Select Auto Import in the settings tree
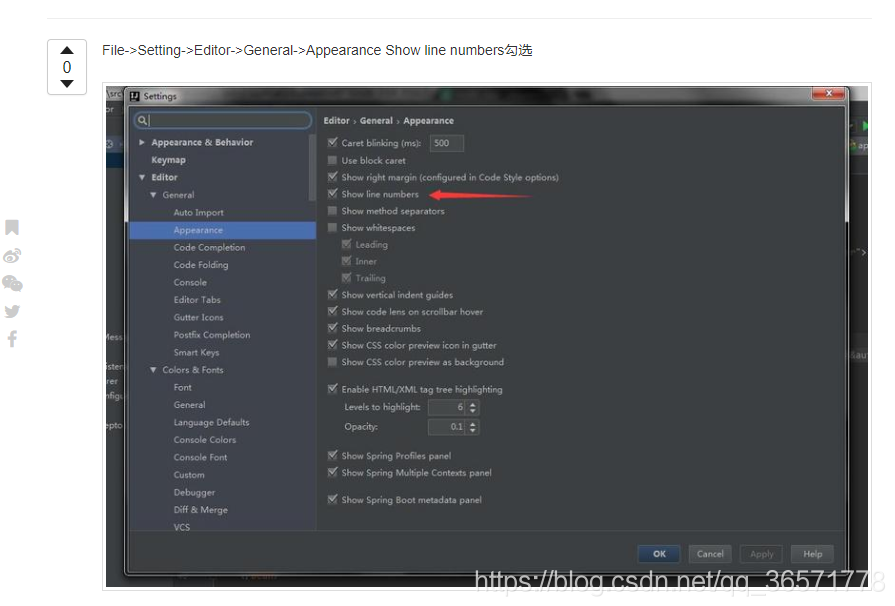The width and height of the screenshot is (895, 606). [199, 212]
